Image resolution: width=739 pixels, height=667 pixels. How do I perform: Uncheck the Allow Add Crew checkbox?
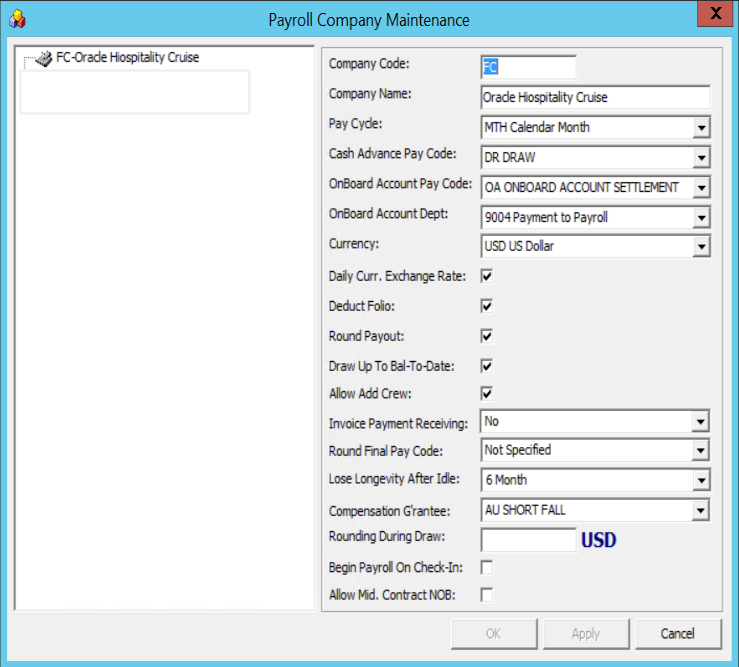coord(487,393)
